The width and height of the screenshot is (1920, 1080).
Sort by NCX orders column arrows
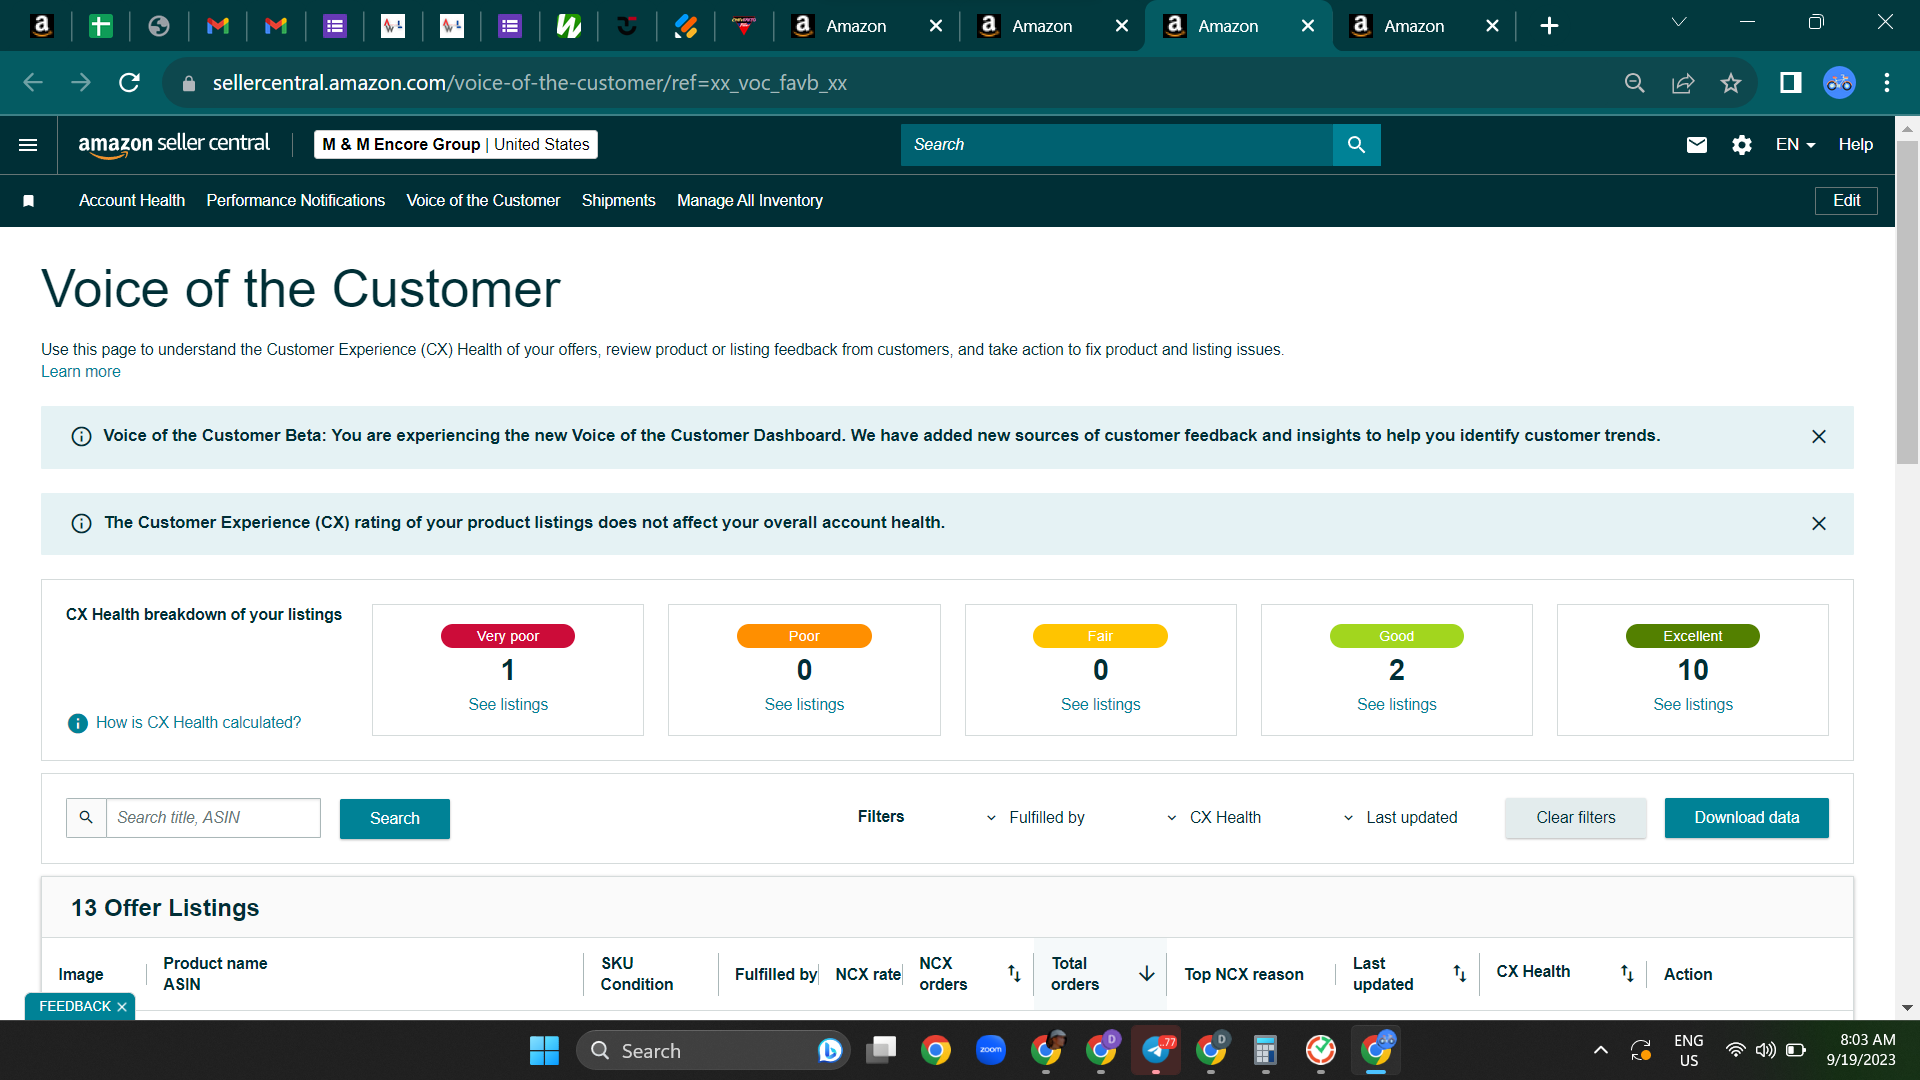coord(1014,973)
